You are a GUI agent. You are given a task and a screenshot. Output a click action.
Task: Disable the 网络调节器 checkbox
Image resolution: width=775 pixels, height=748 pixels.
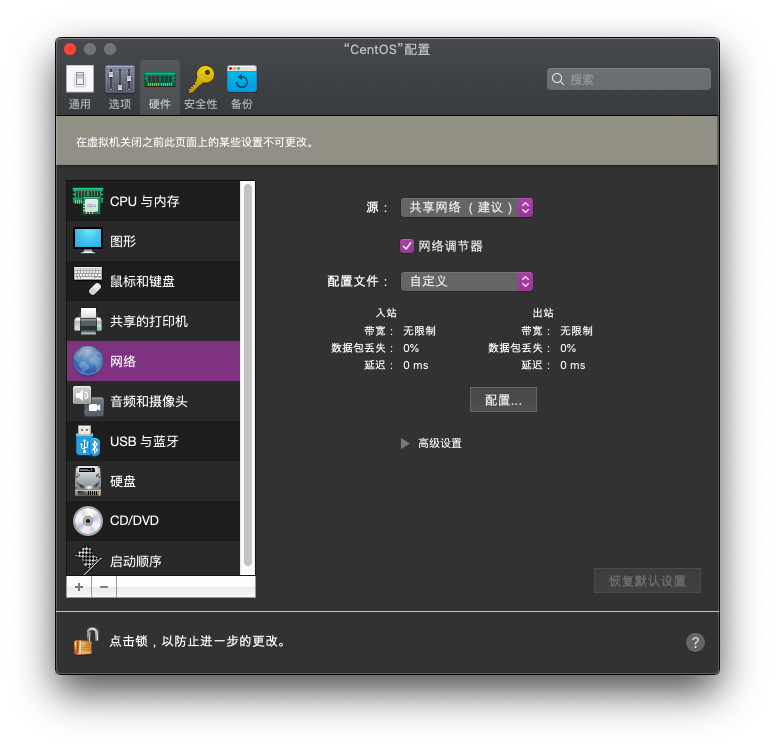407,246
